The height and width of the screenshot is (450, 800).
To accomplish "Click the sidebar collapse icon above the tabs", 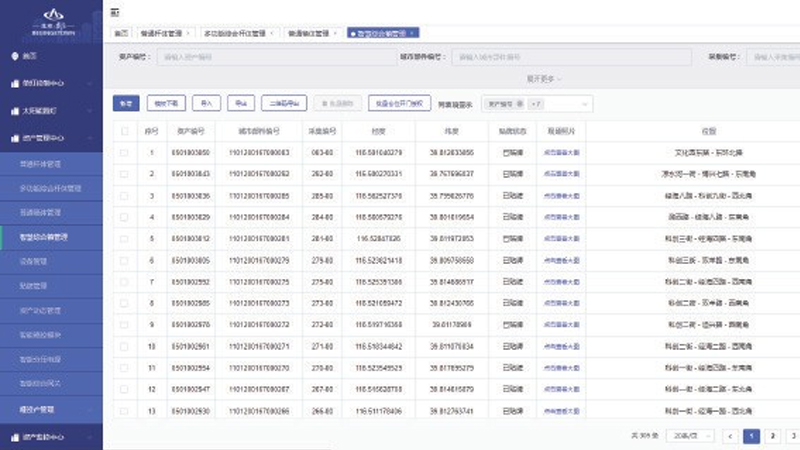I will pyautogui.click(x=115, y=12).
